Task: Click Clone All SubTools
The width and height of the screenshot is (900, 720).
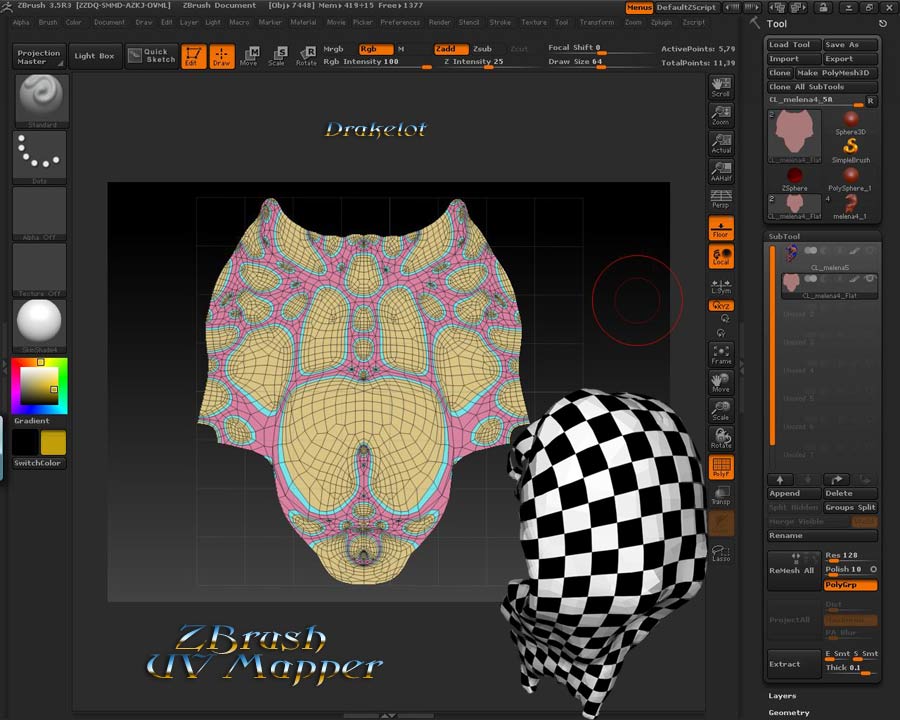Action: [x=822, y=87]
